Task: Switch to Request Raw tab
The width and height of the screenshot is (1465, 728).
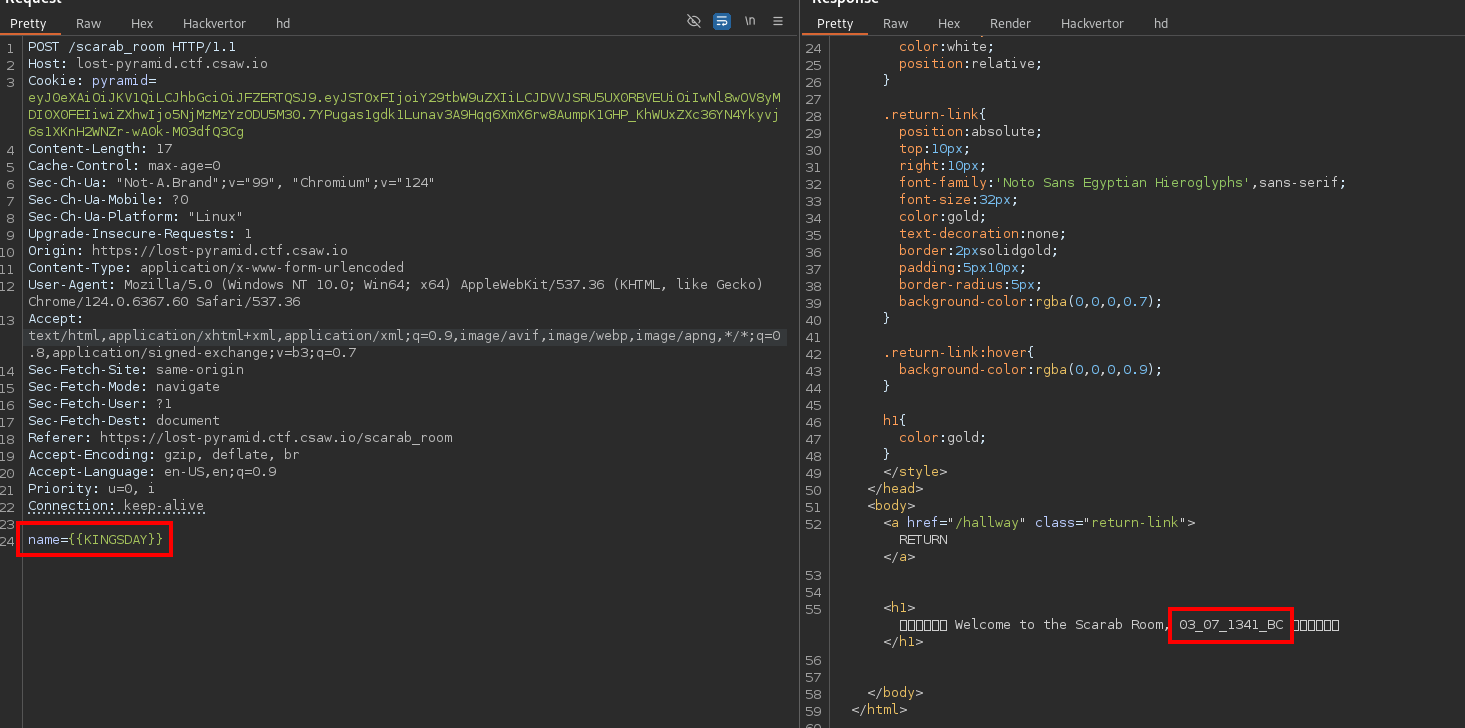Action: [89, 23]
